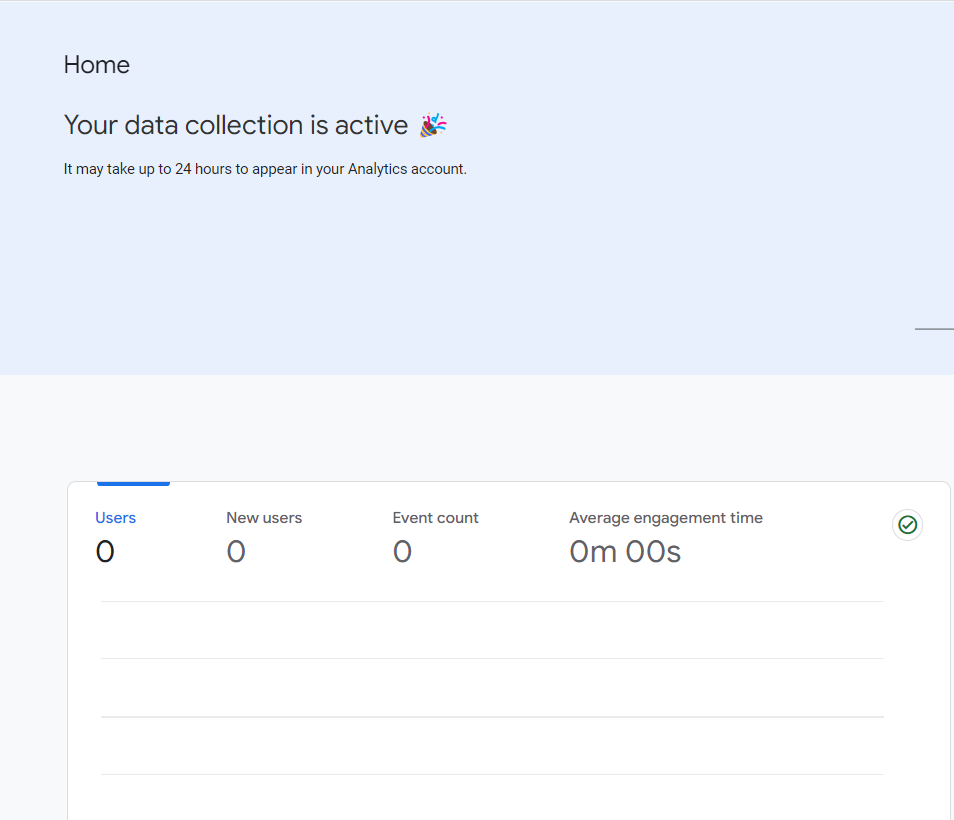The image size is (954, 820).
Task: Click the topmost chart gridline
Action: (492, 602)
